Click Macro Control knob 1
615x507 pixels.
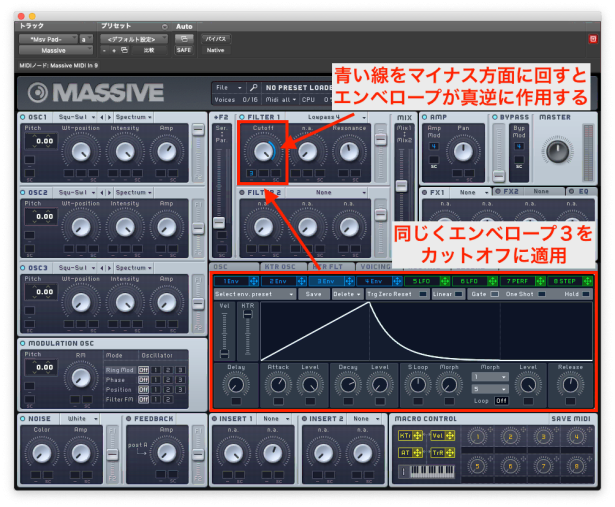(x=478, y=436)
